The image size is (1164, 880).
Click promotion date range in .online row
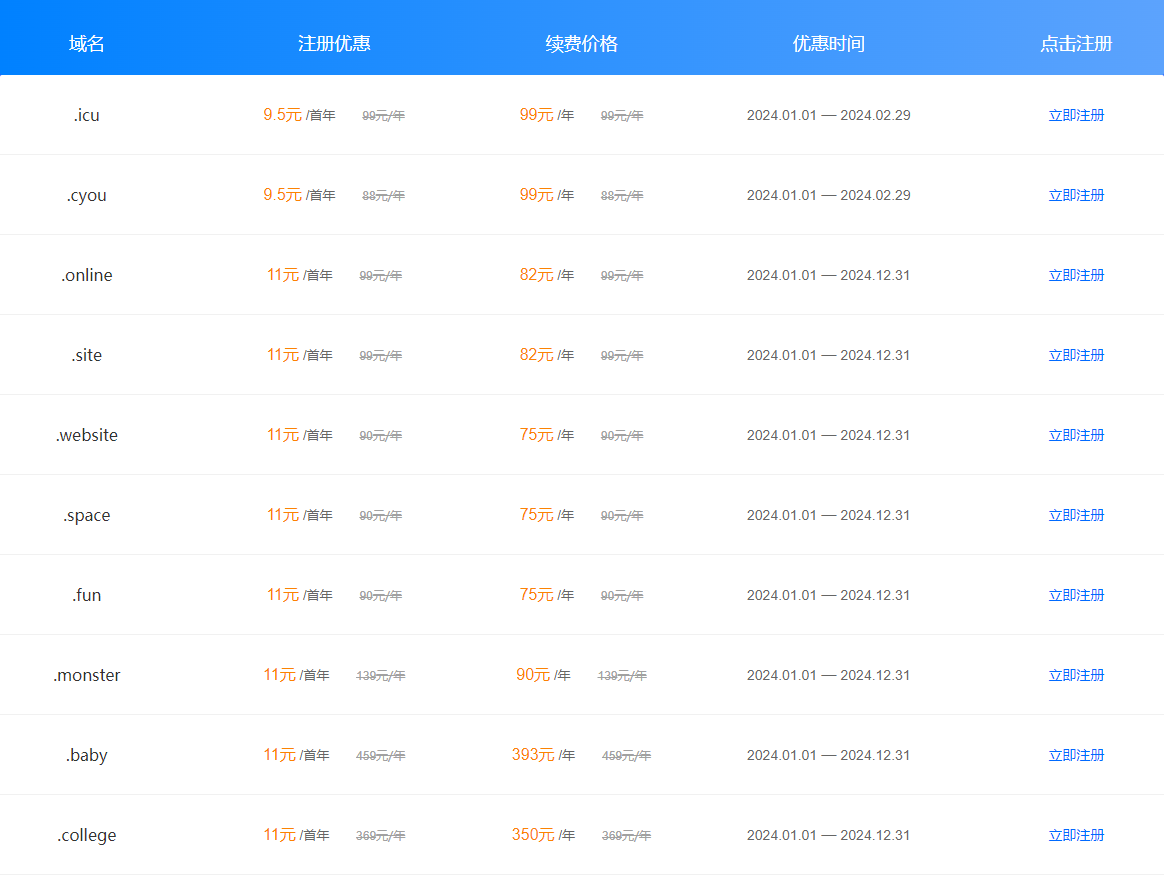coord(828,276)
